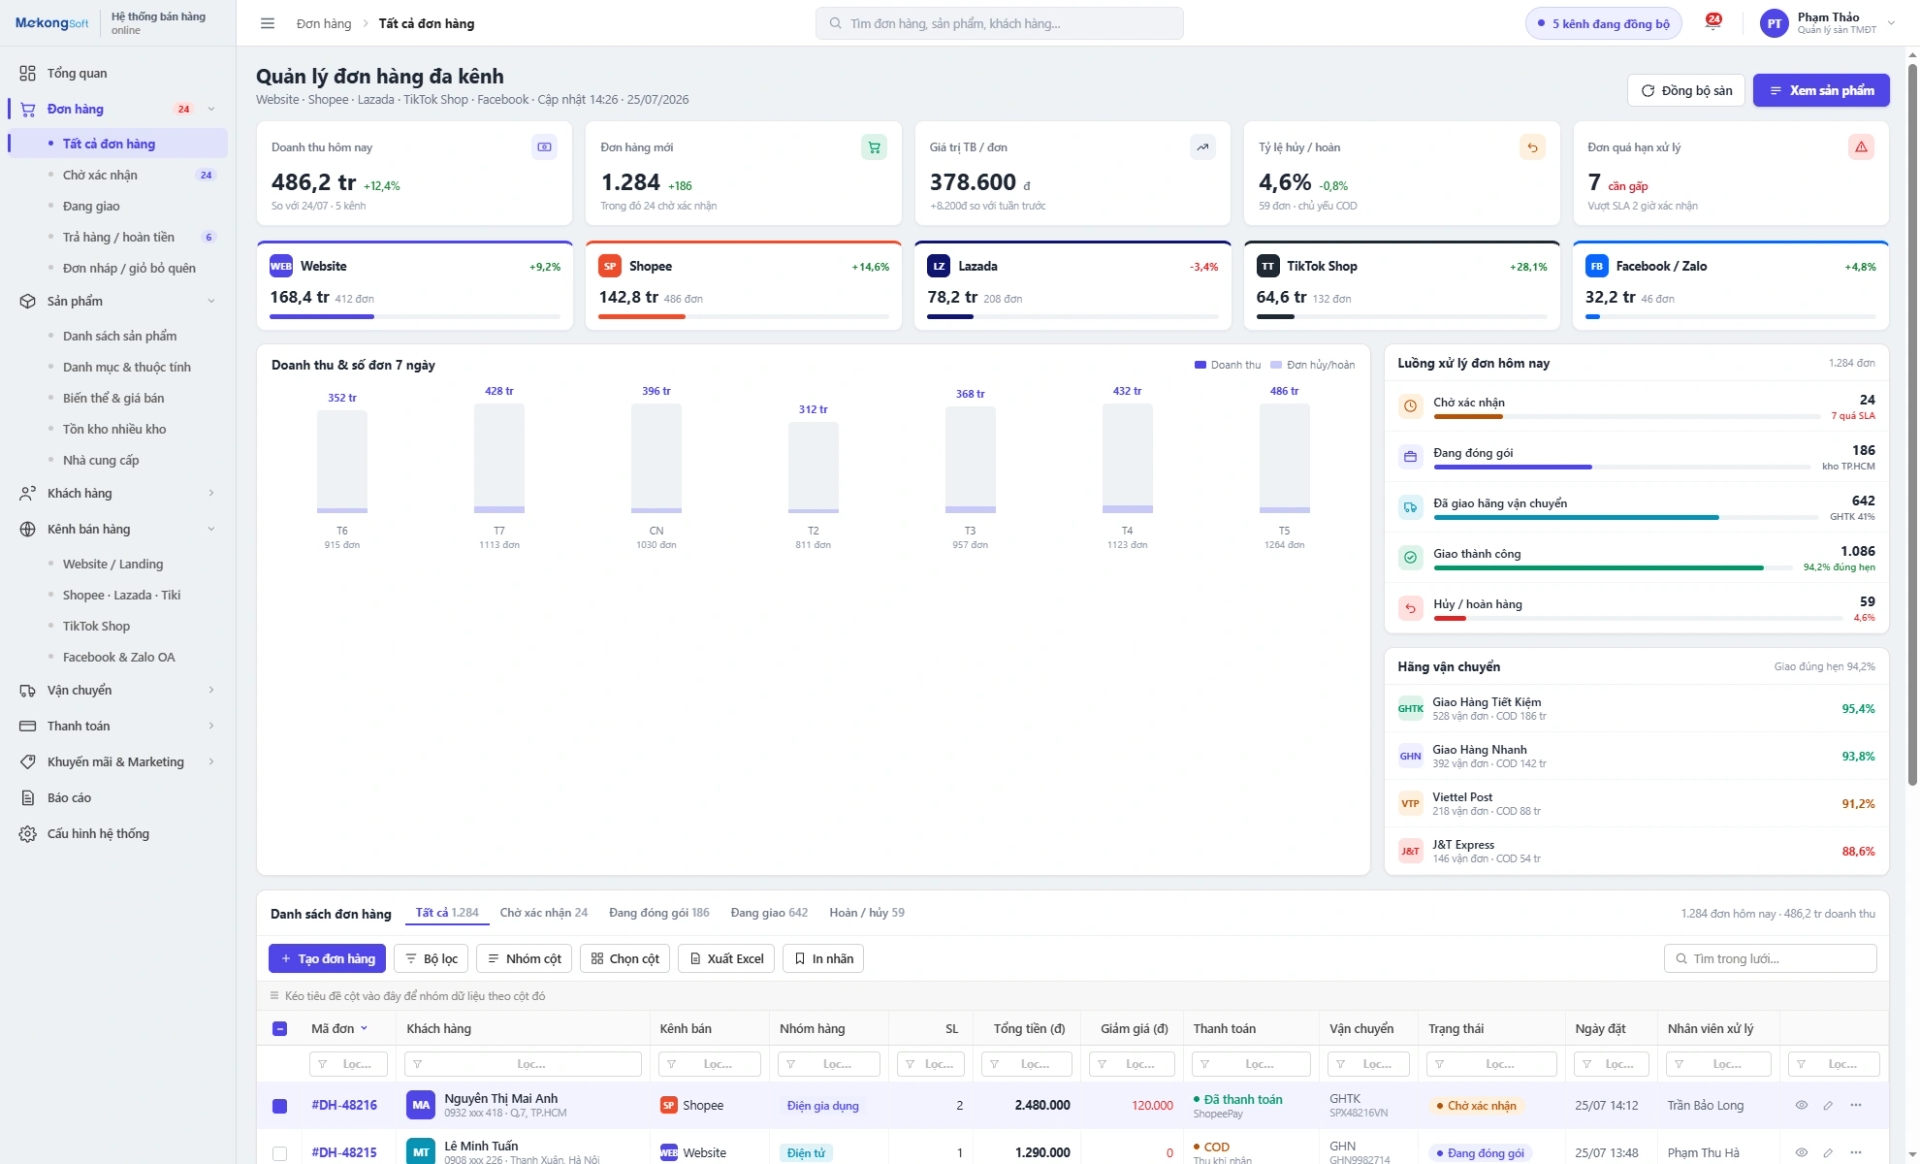Image resolution: width=1920 pixels, height=1164 pixels.
Task: Click the Tạo đơn hàng button
Action: [327, 958]
